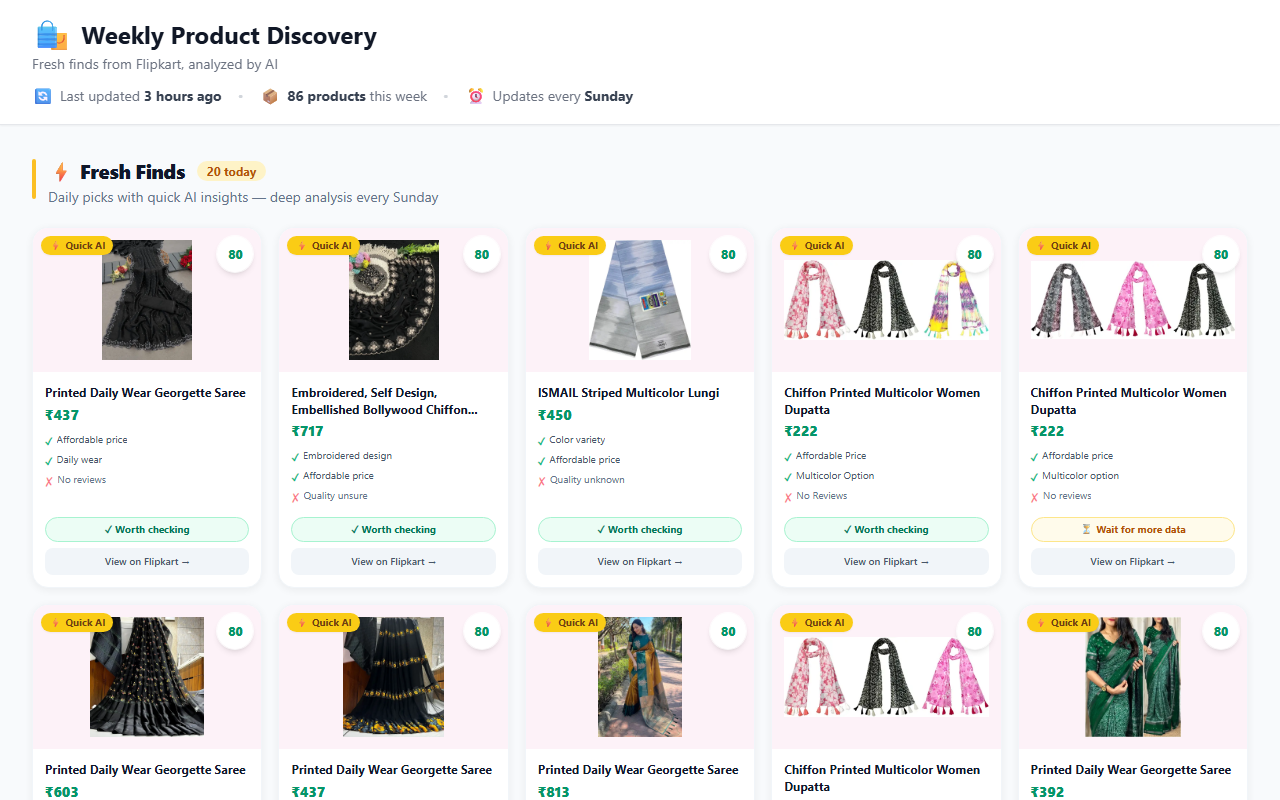Open the yellow-green saree model thumbnail

640,677
